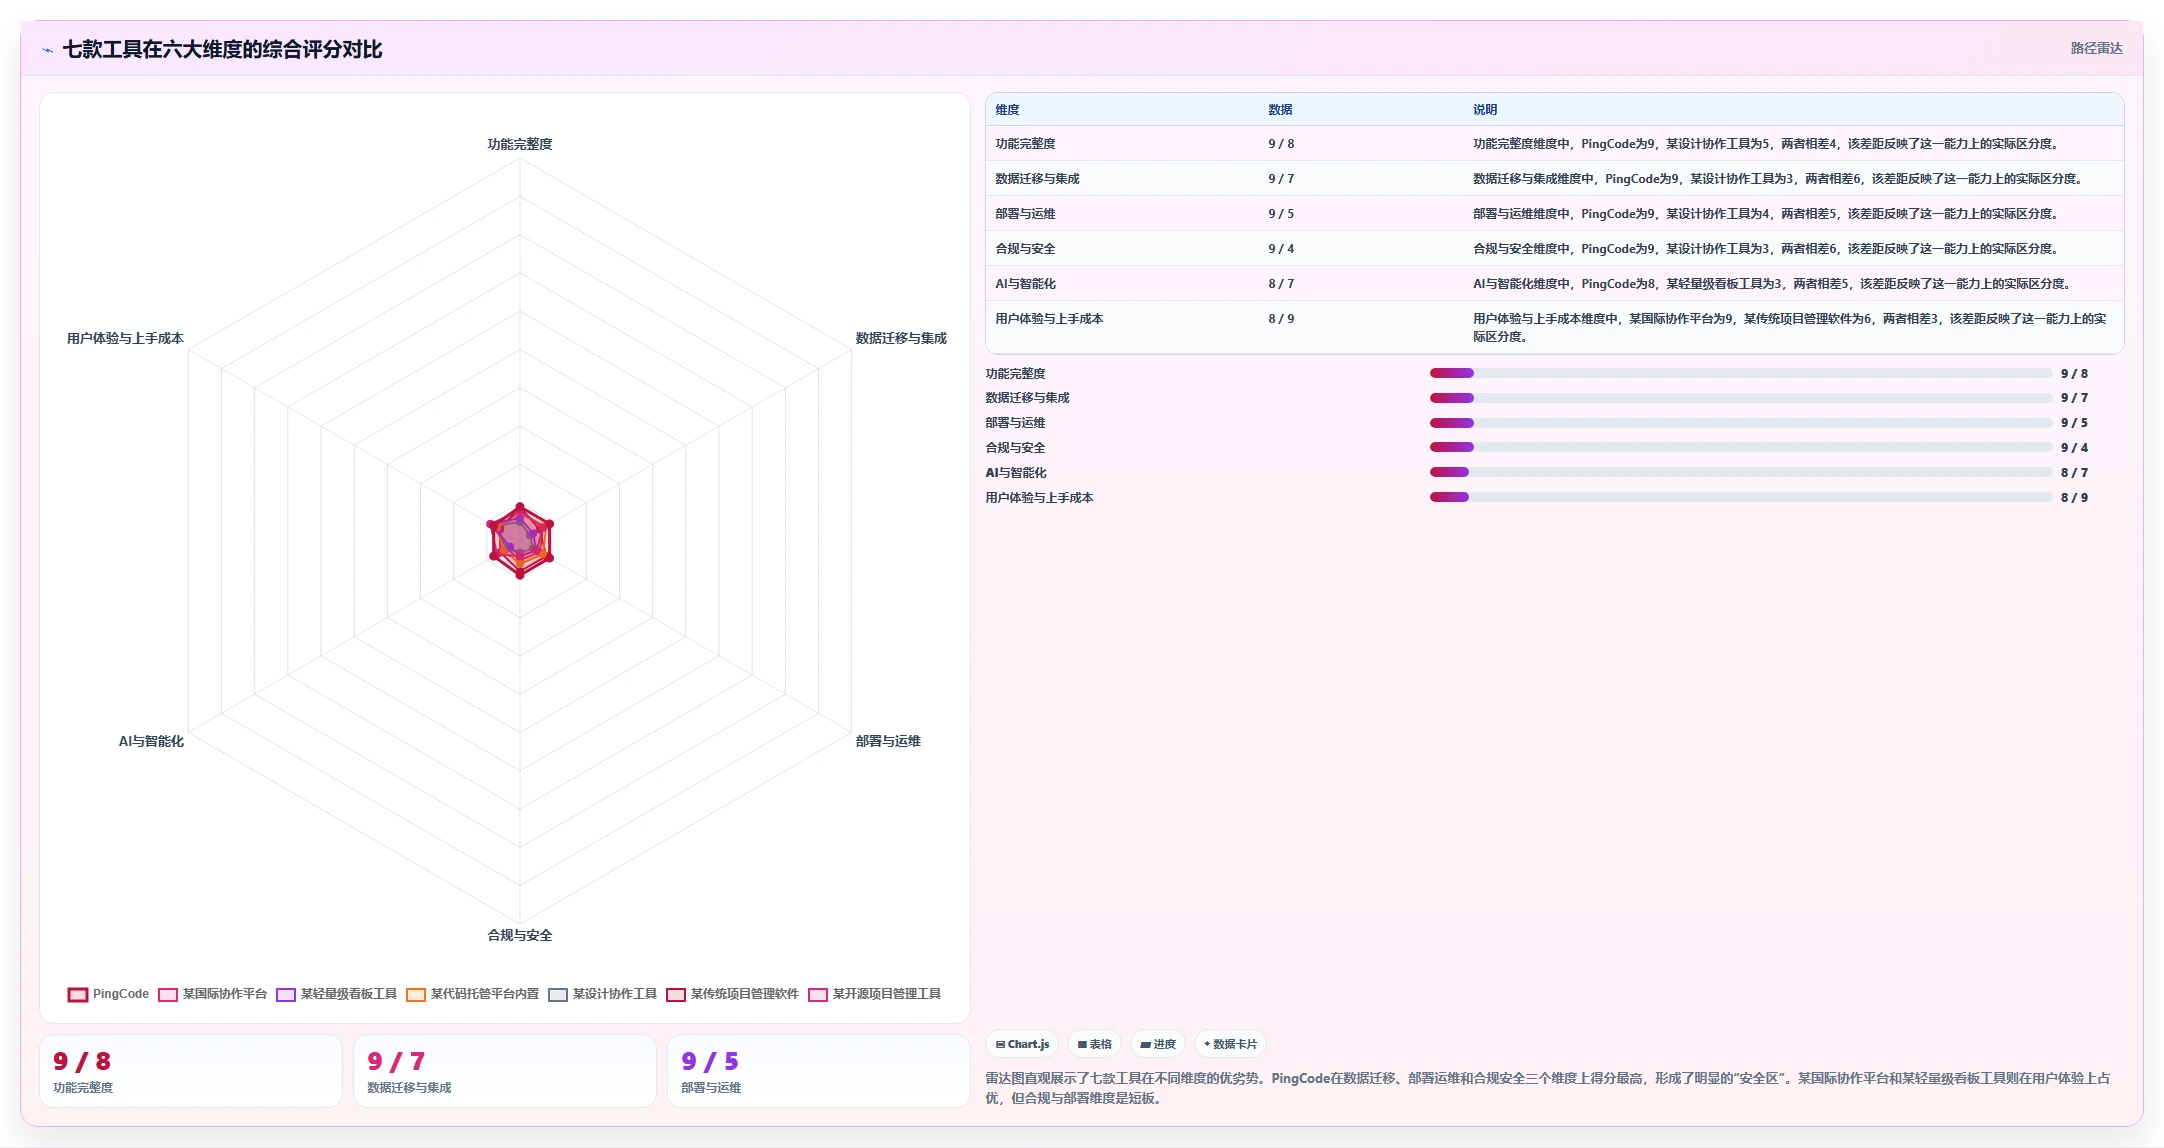Viewport: 2164px width, 1148px height.
Task: Select the 部署与运维 table row cell
Action: coord(1025,214)
